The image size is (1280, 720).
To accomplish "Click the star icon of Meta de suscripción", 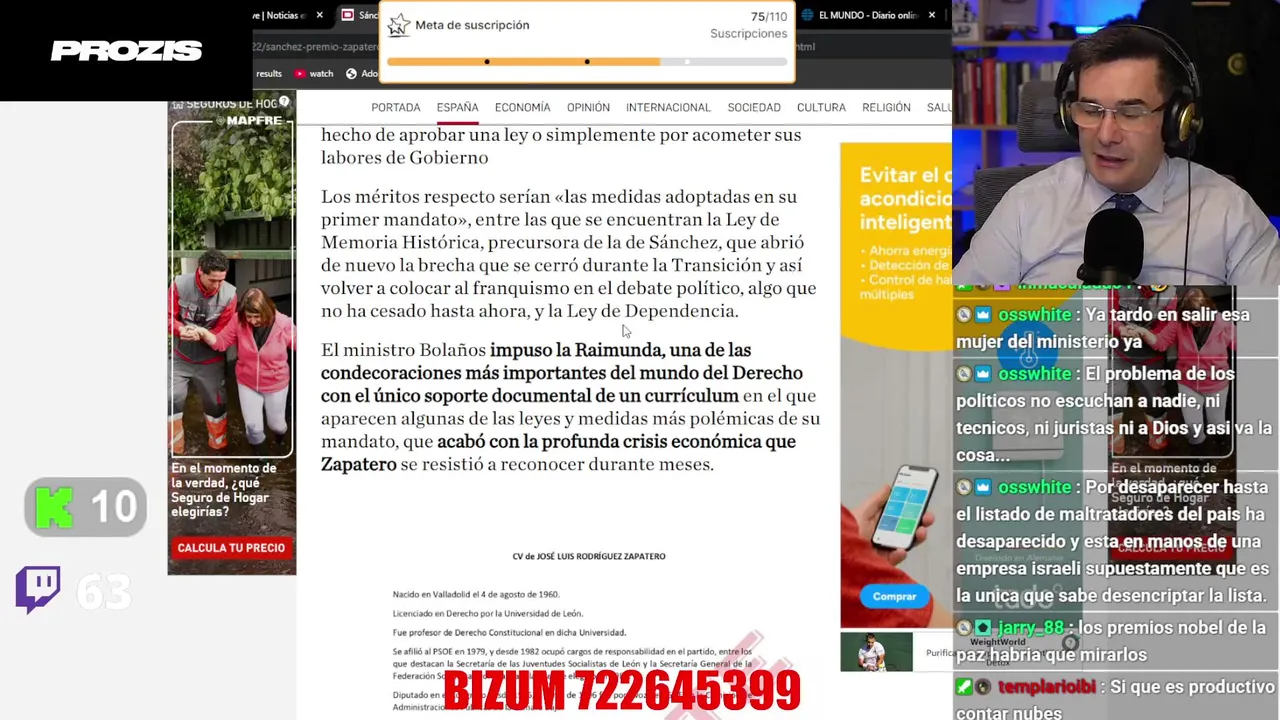I will click(x=399, y=25).
